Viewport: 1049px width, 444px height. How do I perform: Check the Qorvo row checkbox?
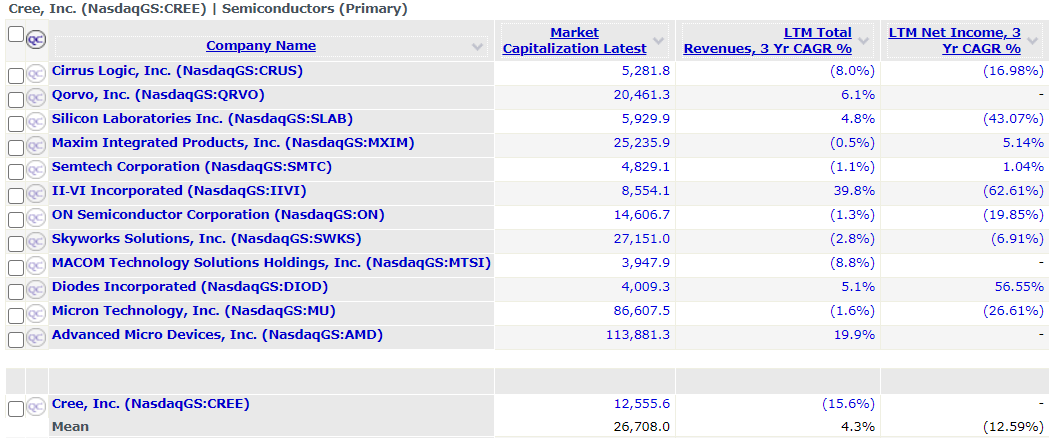[15, 100]
